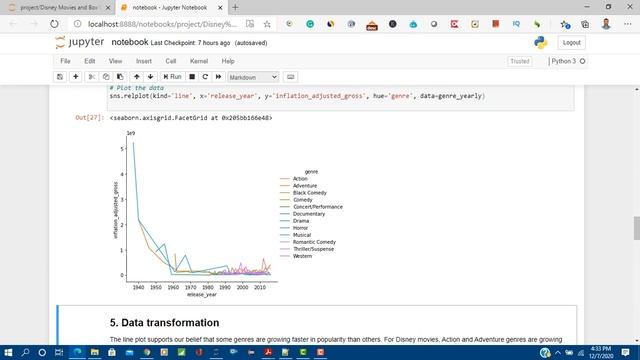Open browser collections icon

click(585, 24)
